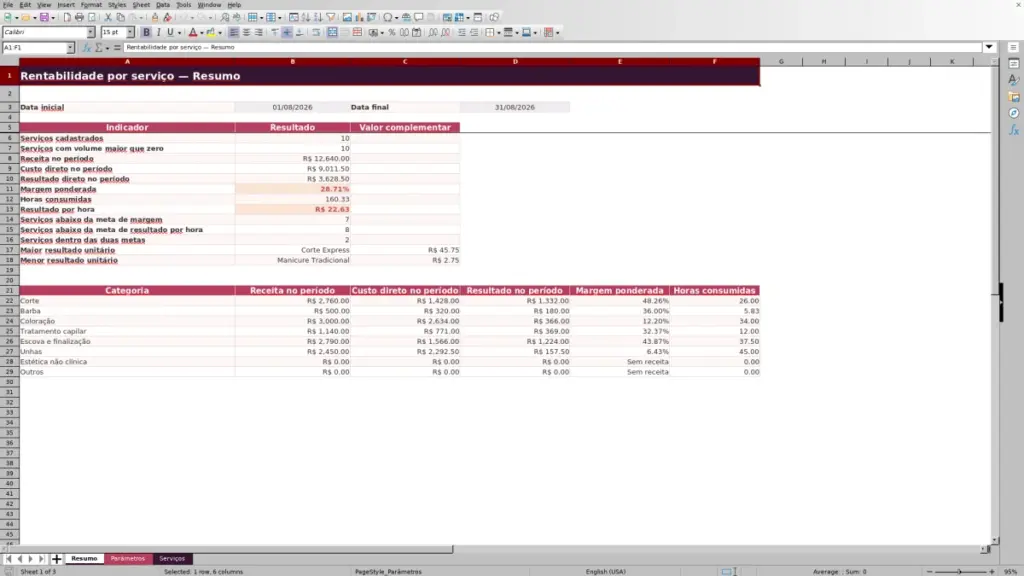Select row 22 header
Viewport: 1024px width, 576px height.
coord(10,301)
